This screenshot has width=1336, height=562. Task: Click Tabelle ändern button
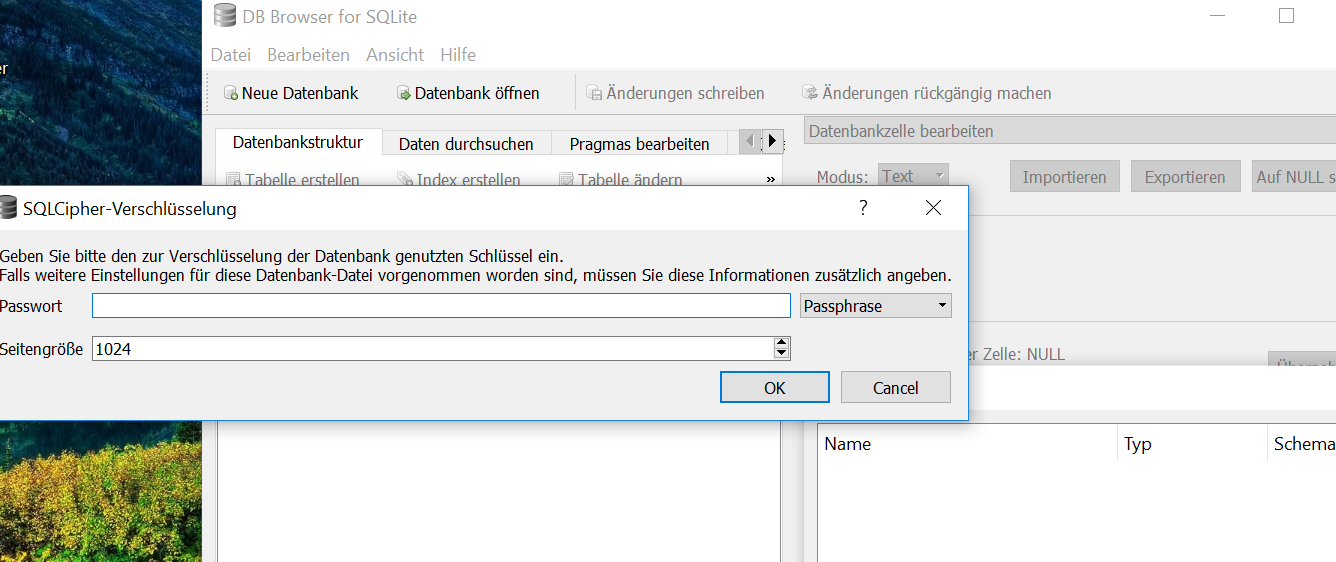620,180
